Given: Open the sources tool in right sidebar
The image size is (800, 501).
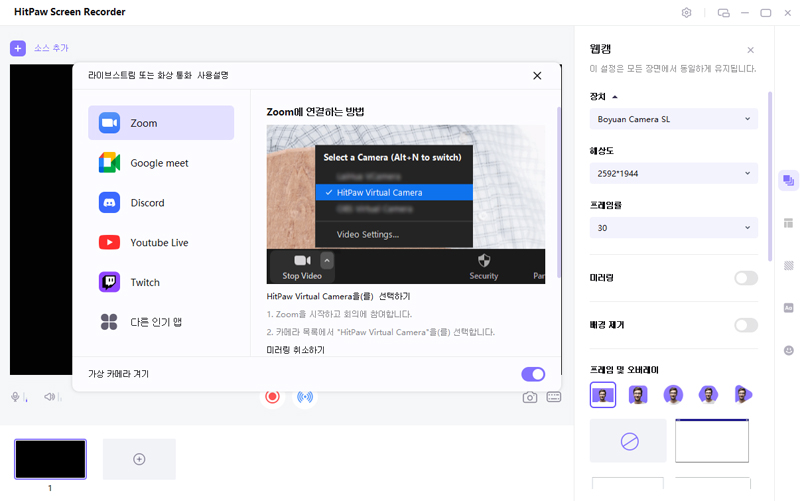Looking at the screenshot, I should tap(788, 181).
